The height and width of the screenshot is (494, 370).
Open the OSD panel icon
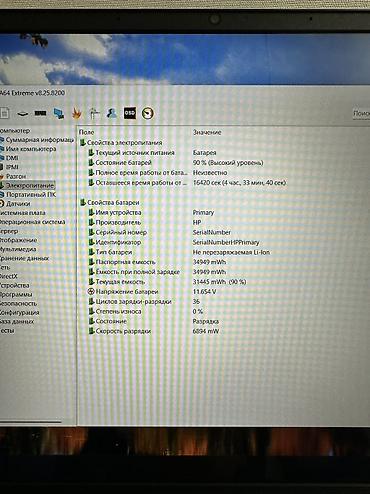[x=130, y=113]
